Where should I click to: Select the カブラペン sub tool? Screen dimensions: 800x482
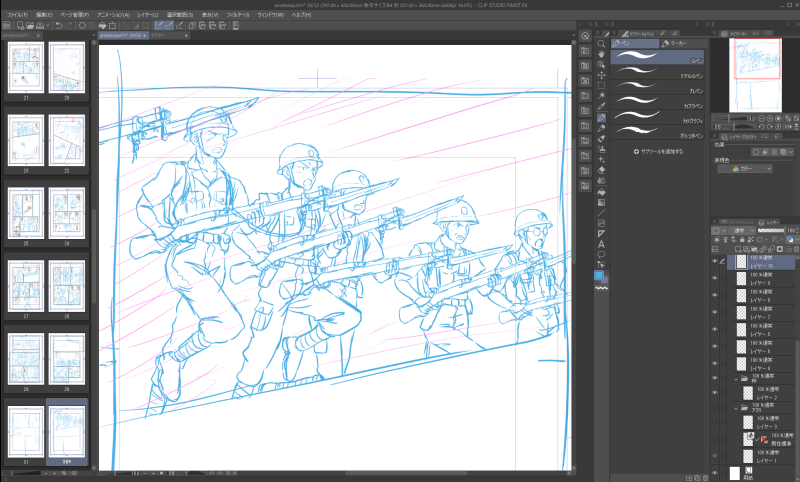click(x=657, y=102)
